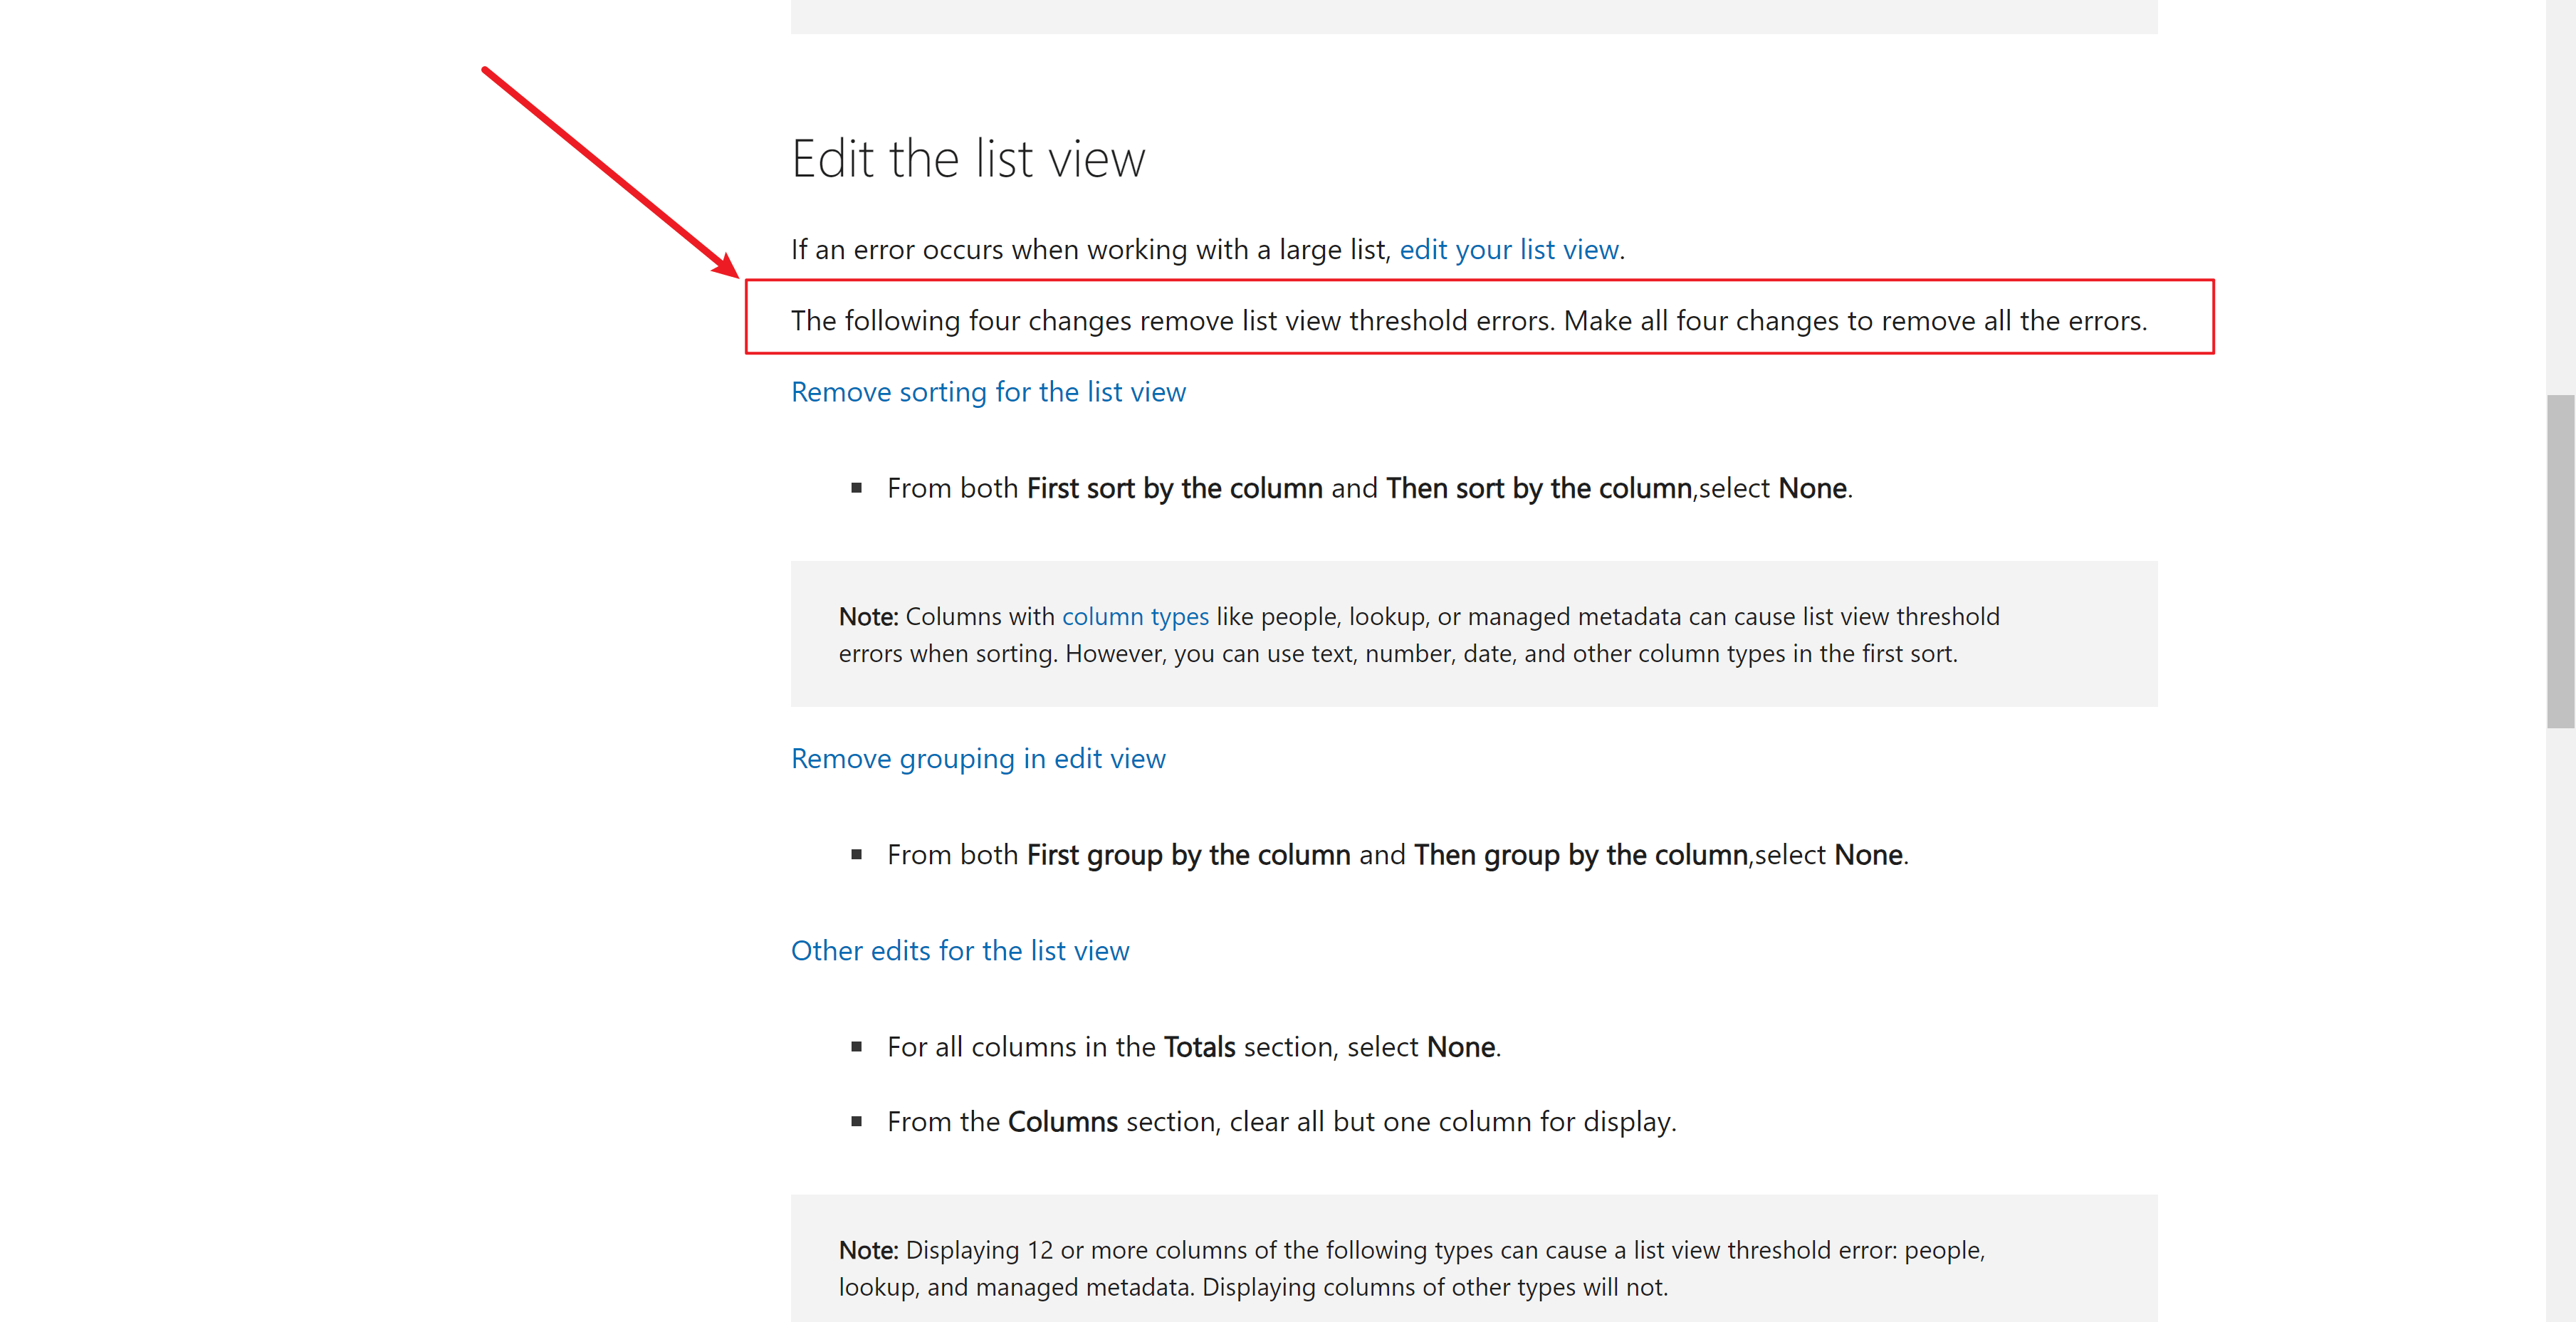Expand 'Remove grouping in edit view' section
This screenshot has width=2576, height=1322.
click(978, 759)
